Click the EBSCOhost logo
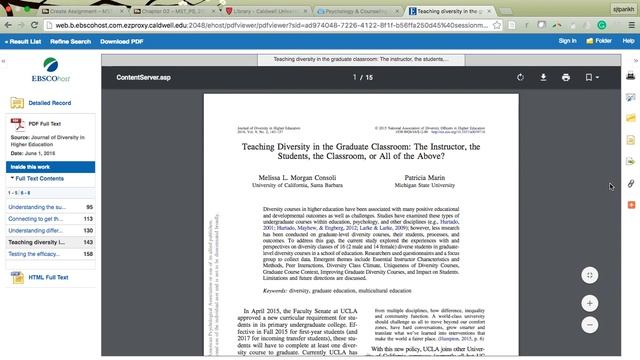The width and height of the screenshot is (640, 360). pos(51,70)
